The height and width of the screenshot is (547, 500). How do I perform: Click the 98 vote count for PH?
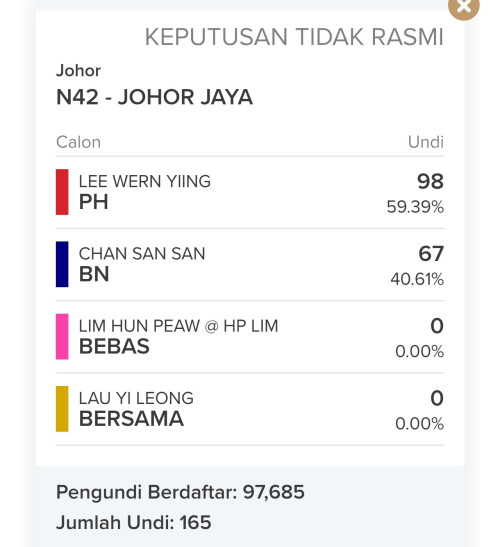pyautogui.click(x=431, y=181)
